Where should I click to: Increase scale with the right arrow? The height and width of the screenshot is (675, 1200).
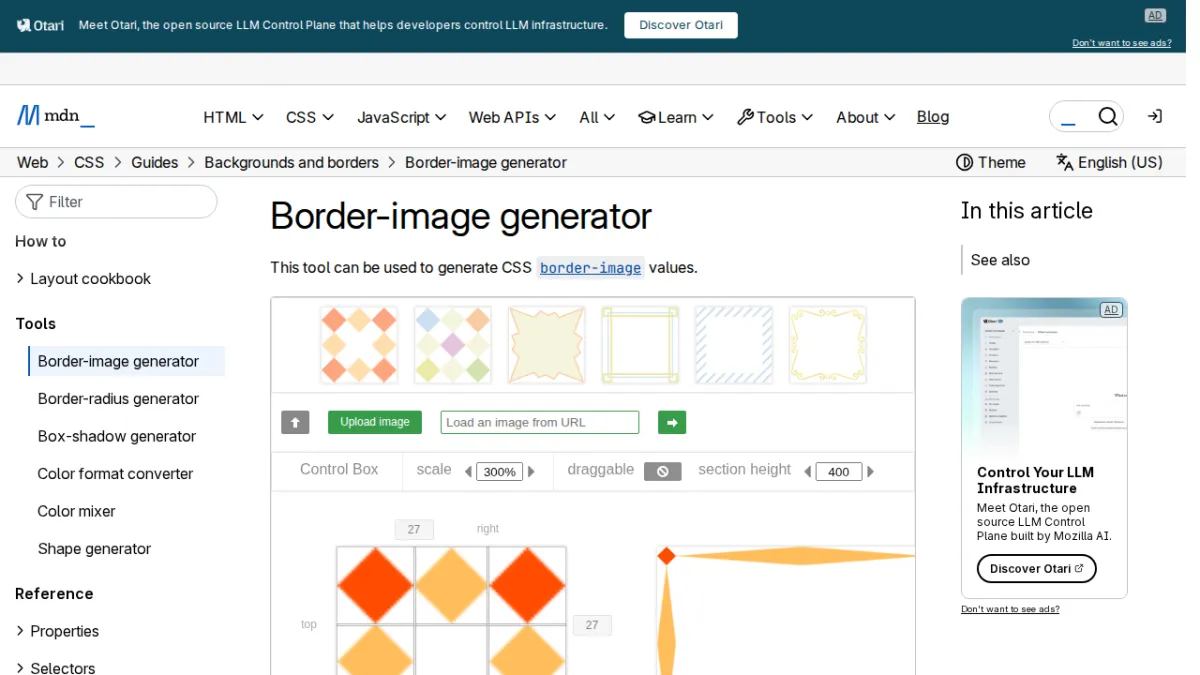pyautogui.click(x=531, y=471)
